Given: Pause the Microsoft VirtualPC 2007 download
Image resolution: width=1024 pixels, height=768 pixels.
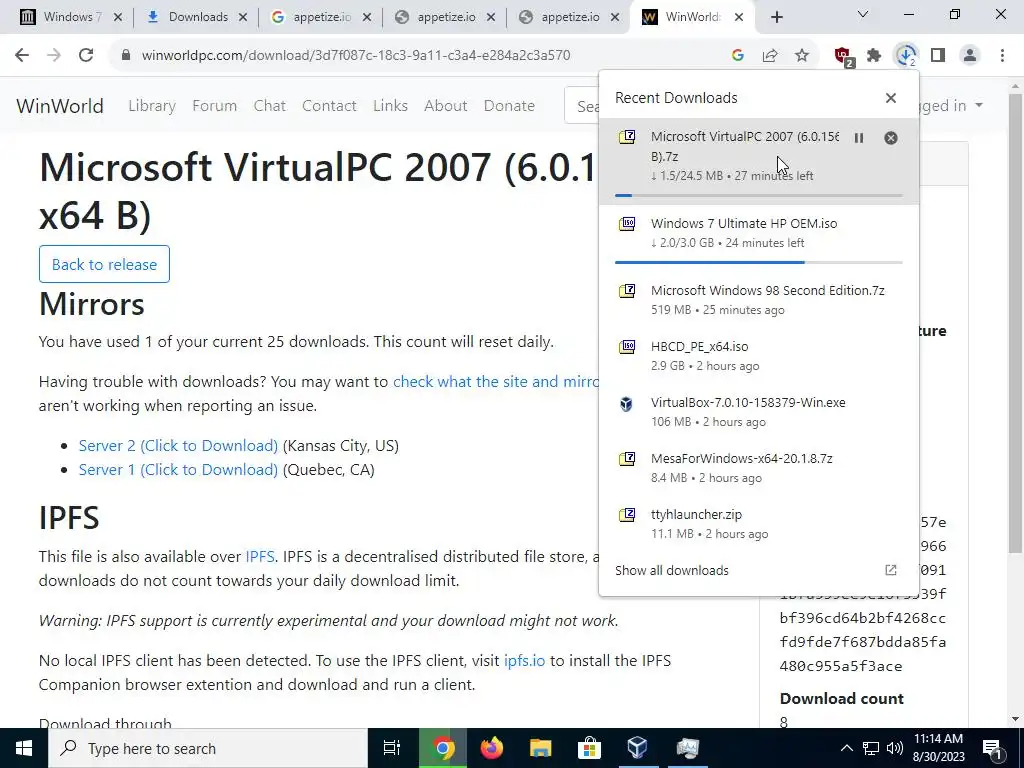Looking at the screenshot, I should coord(859,138).
